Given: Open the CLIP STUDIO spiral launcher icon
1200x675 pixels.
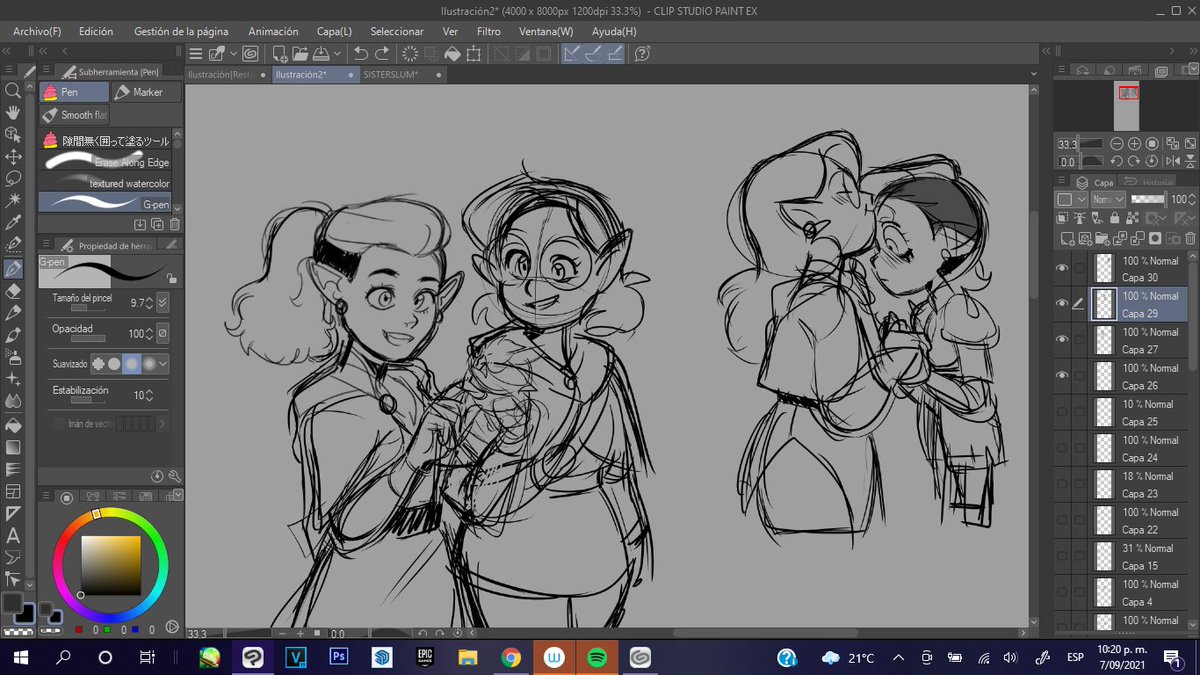Looking at the screenshot, I should pos(250,54).
